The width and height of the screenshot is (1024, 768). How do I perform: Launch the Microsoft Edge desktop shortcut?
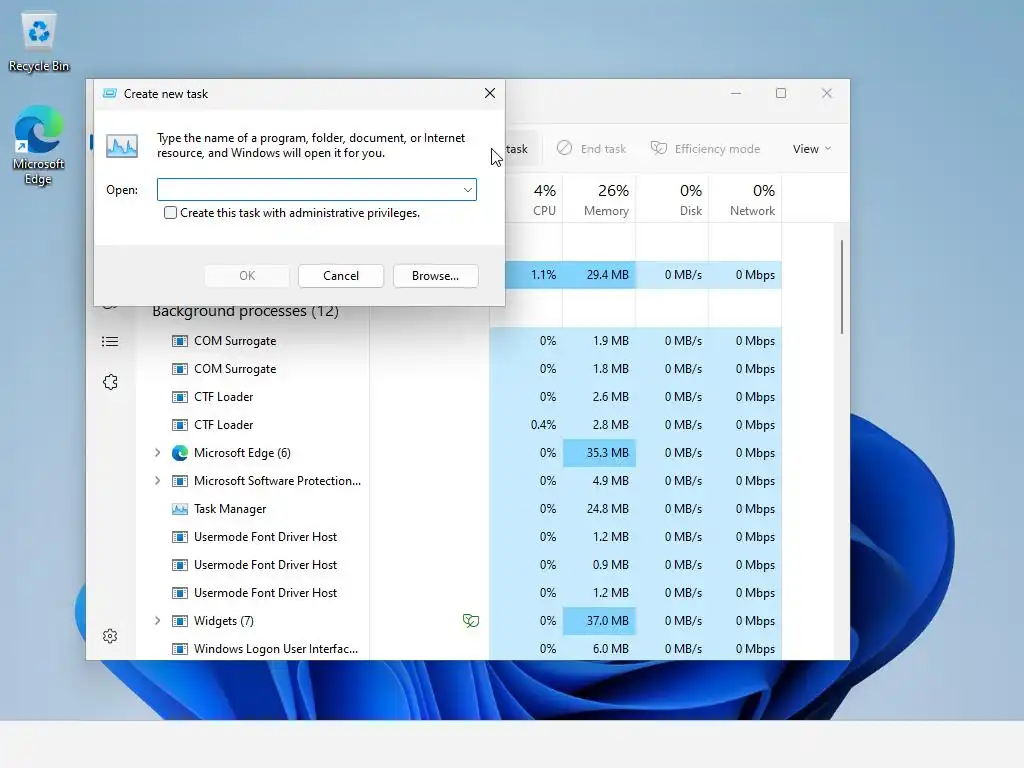pos(39,145)
